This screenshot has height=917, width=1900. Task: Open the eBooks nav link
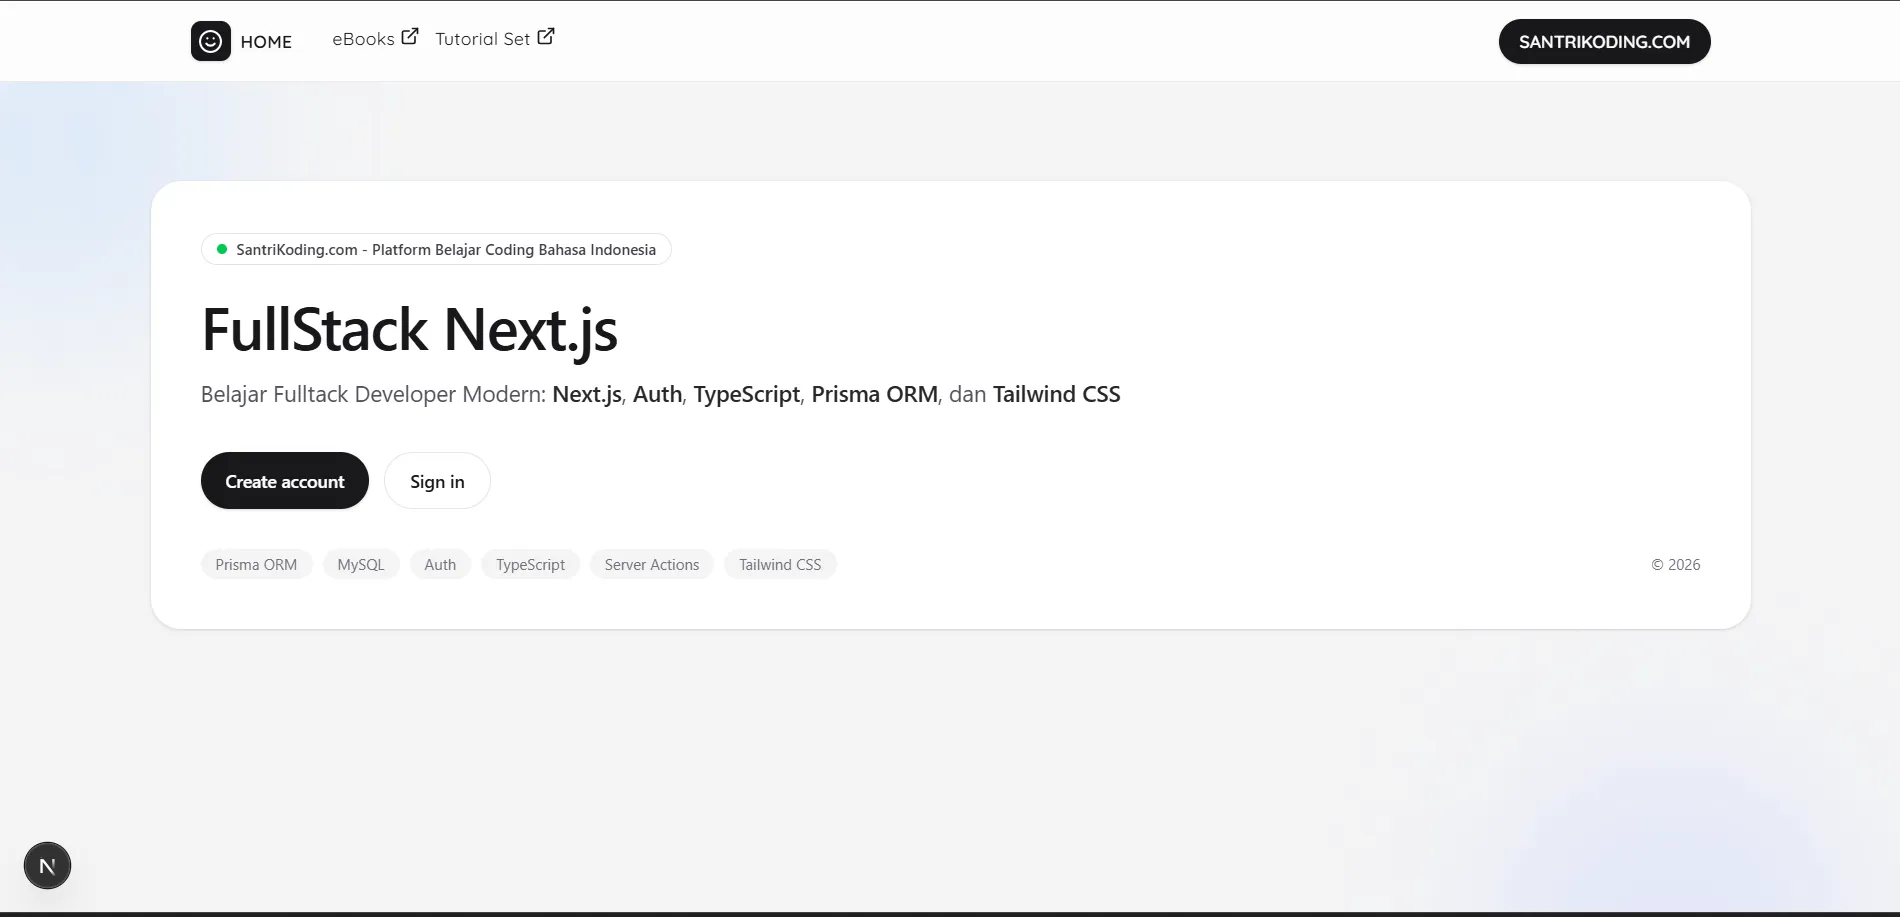click(x=375, y=39)
